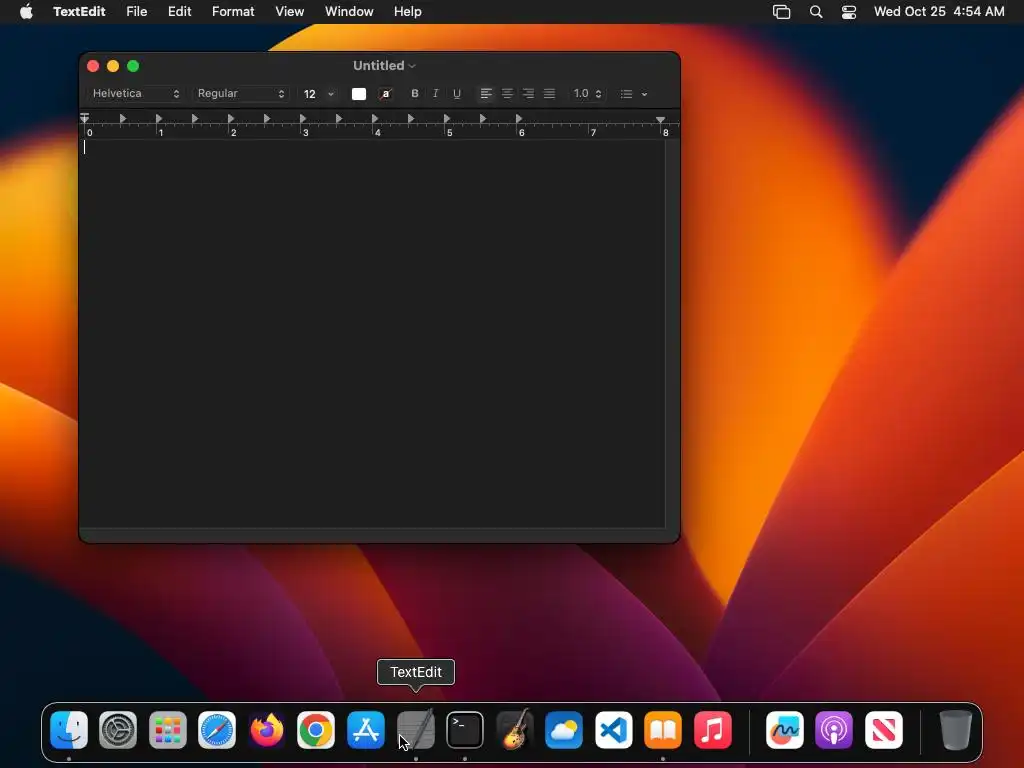Open Books from the Dock
1024x768 pixels.
click(x=663, y=730)
